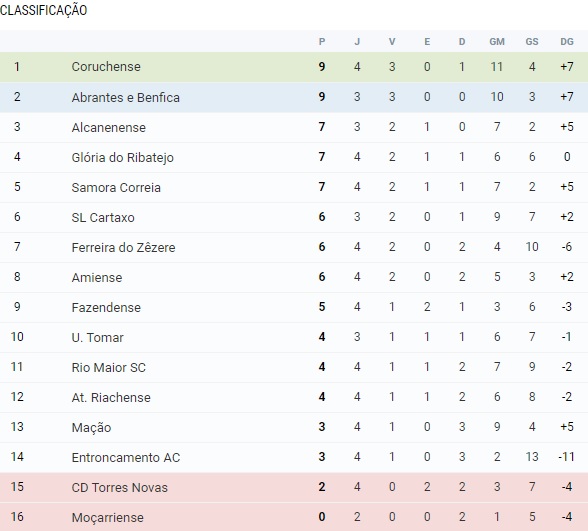Select the DG goal difference header
Screen dimensions: 588x531
coord(567,42)
